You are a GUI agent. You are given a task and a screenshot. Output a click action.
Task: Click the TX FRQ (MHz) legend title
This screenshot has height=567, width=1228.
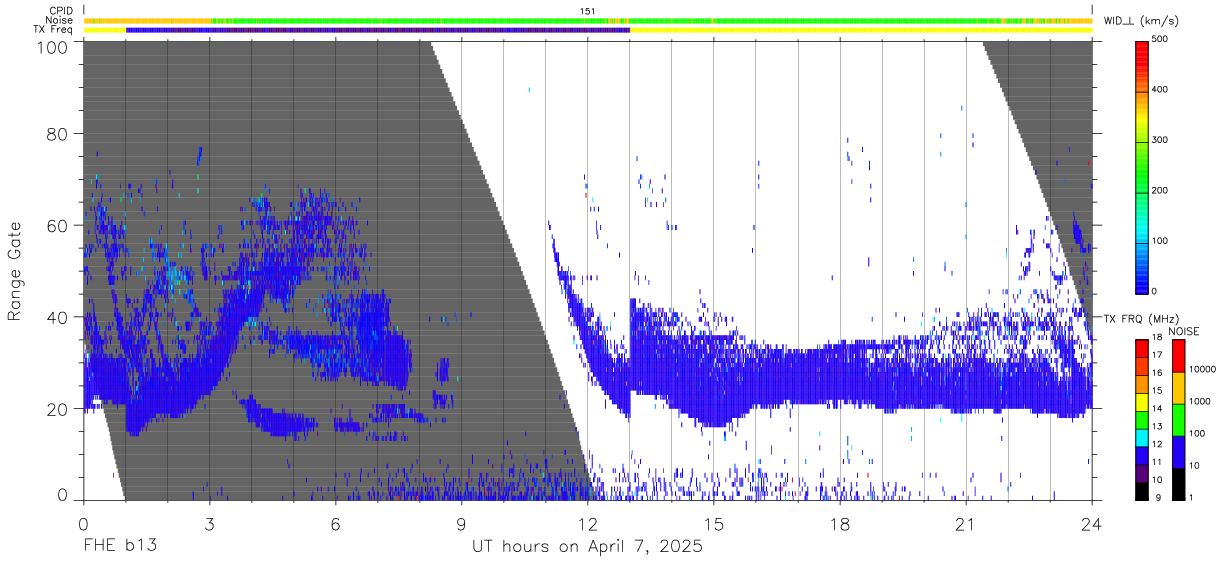1143,318
